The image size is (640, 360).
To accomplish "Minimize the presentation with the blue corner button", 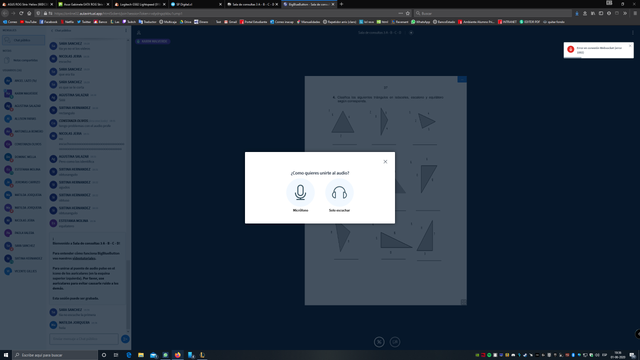I will [462, 79].
